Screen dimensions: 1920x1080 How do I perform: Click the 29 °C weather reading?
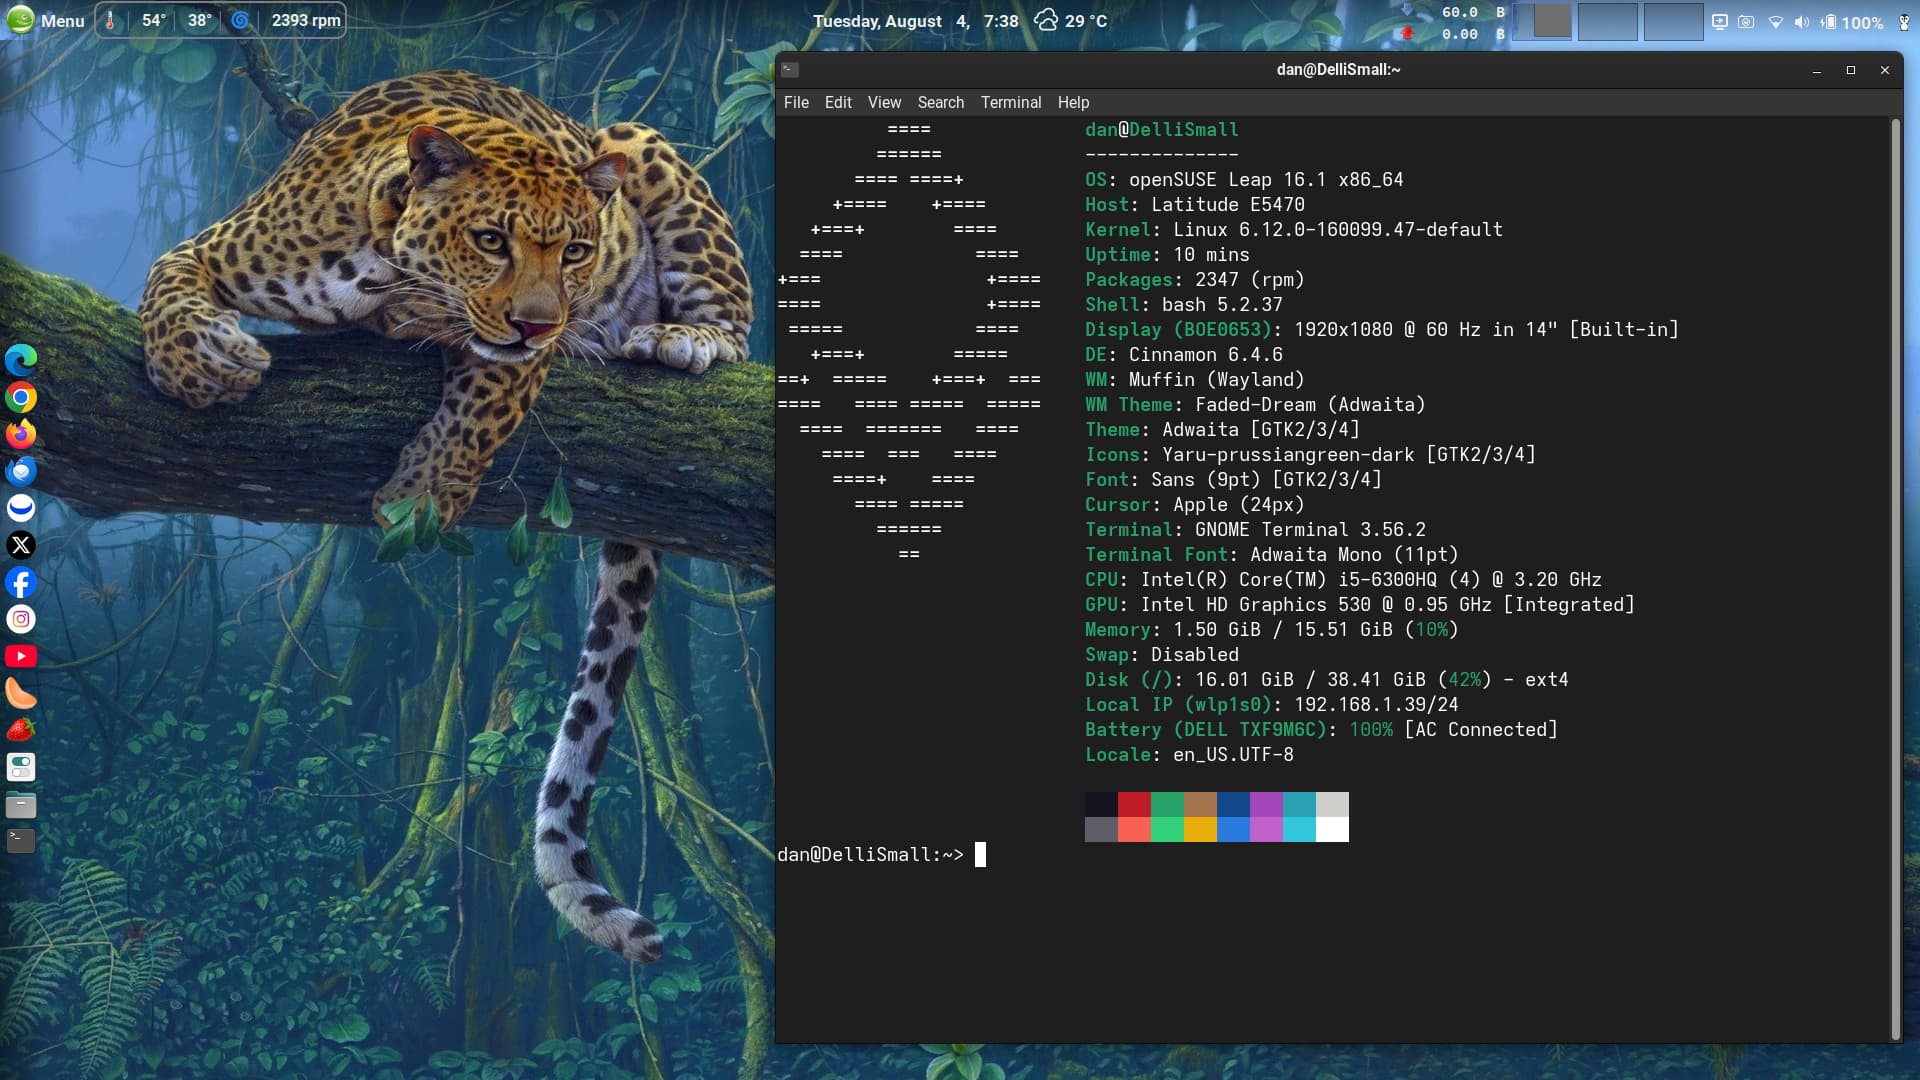tap(1086, 21)
